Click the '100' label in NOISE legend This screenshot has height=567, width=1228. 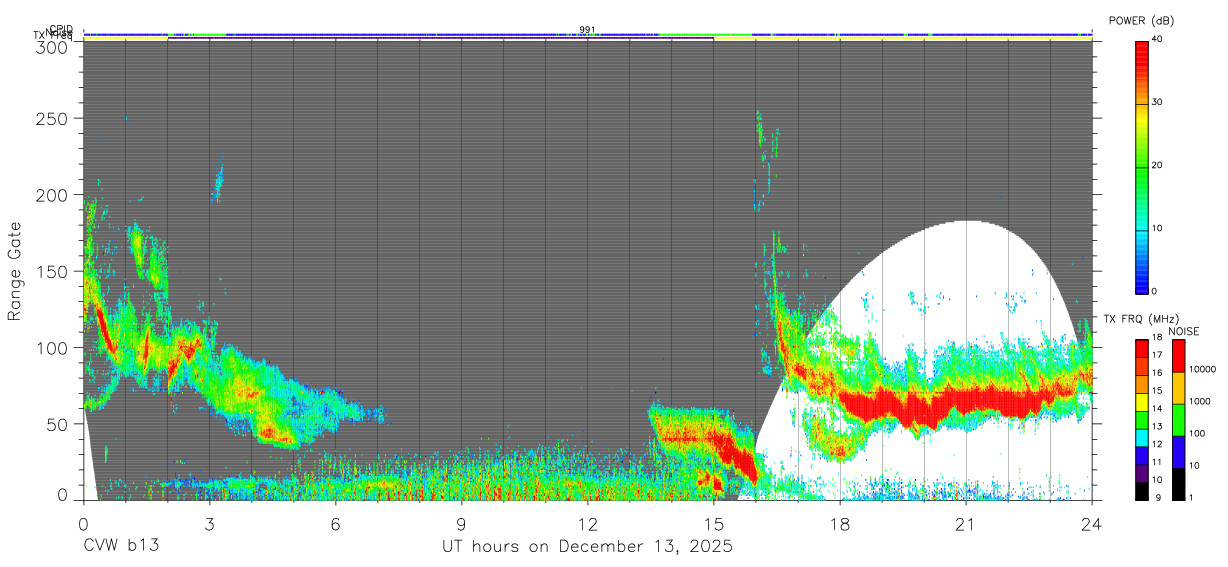pos(1197,433)
